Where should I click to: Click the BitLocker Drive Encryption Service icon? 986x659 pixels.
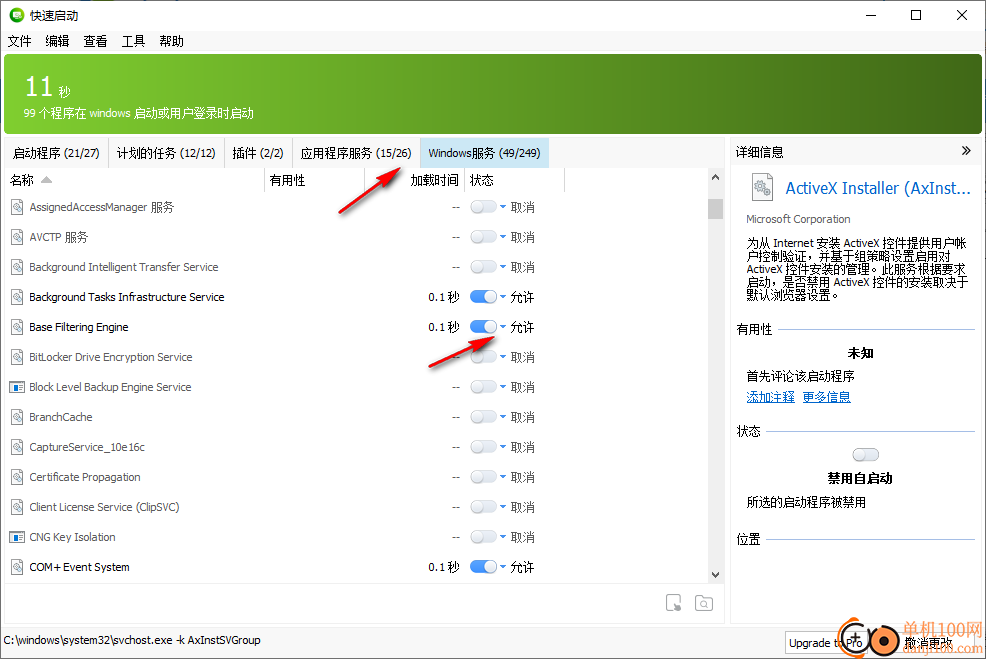tap(17, 357)
